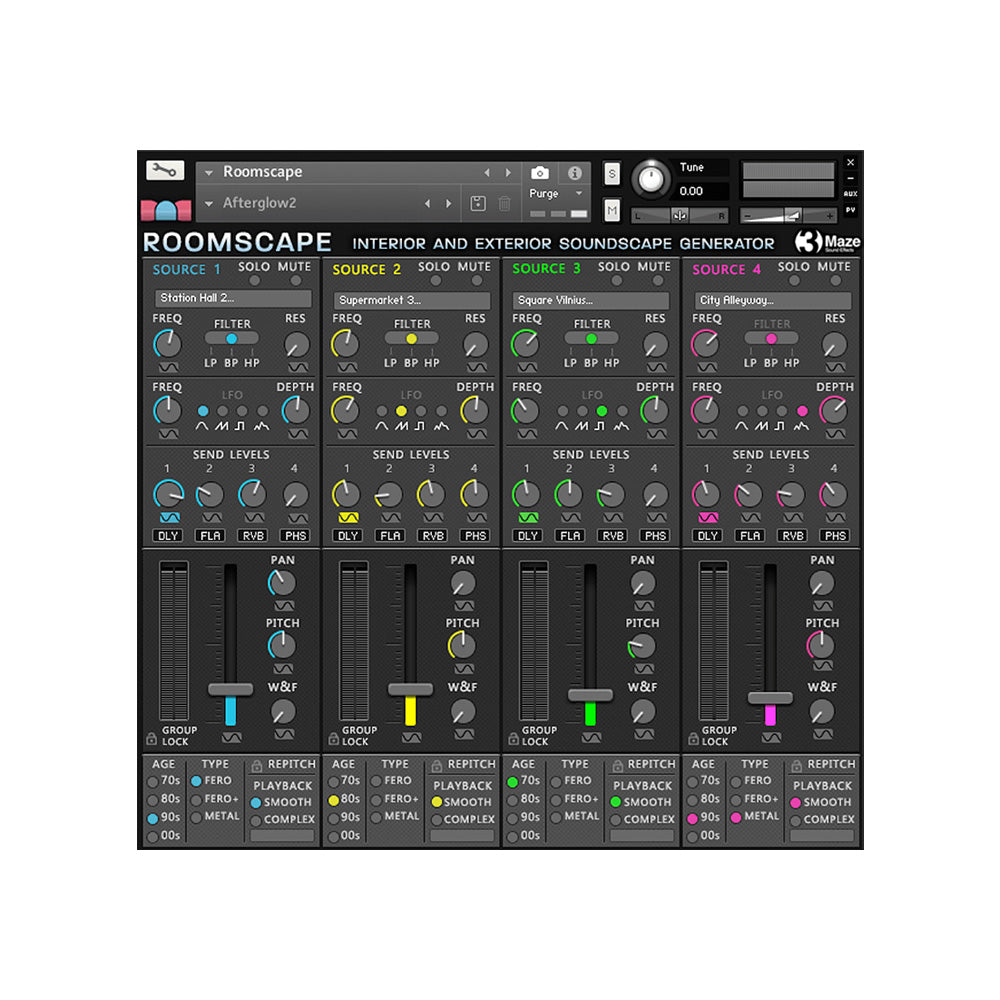The image size is (1000, 1000).
Task: Click the camera snapshot icon
Action: 540,173
